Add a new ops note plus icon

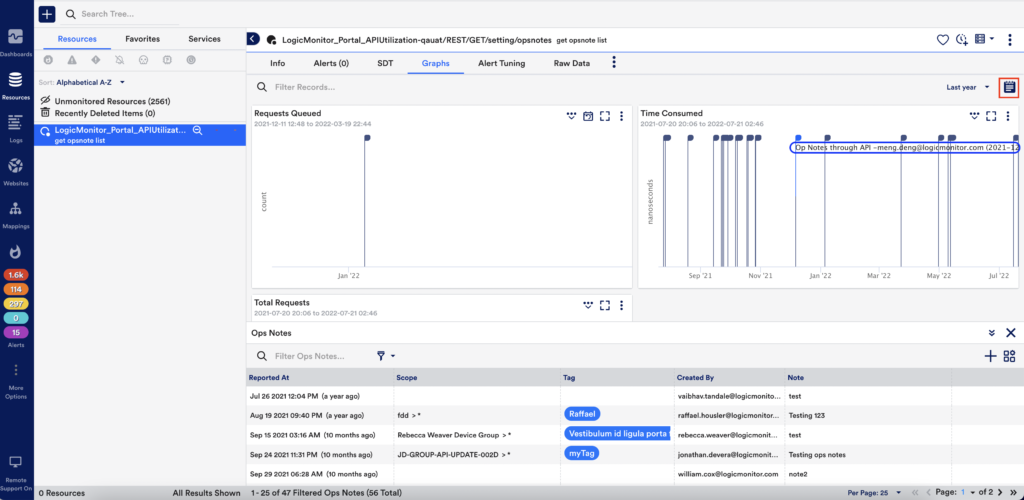pyautogui.click(x=990, y=356)
